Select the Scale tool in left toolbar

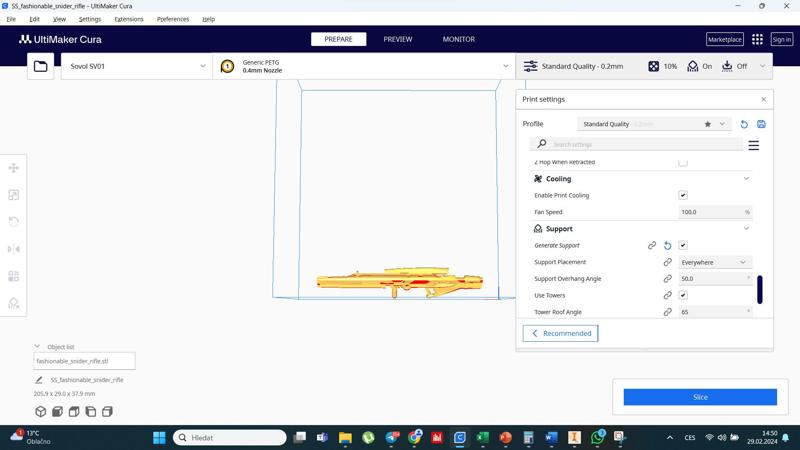14,195
